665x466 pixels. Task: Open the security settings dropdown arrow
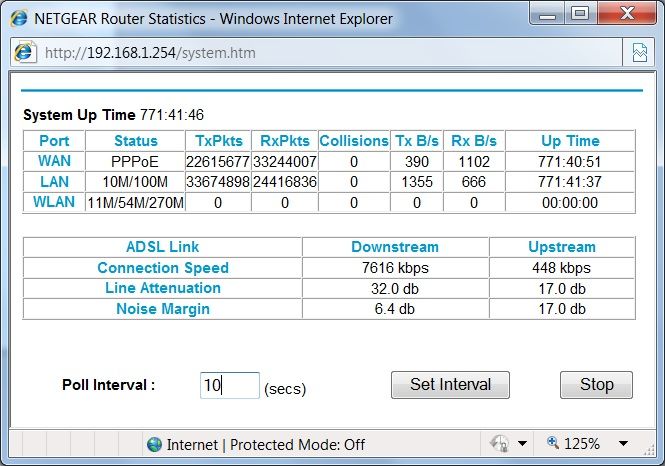pos(522,444)
